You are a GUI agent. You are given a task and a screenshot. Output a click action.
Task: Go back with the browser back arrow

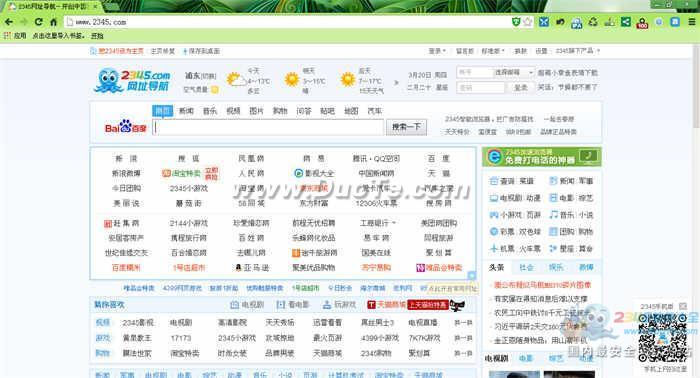[8, 22]
